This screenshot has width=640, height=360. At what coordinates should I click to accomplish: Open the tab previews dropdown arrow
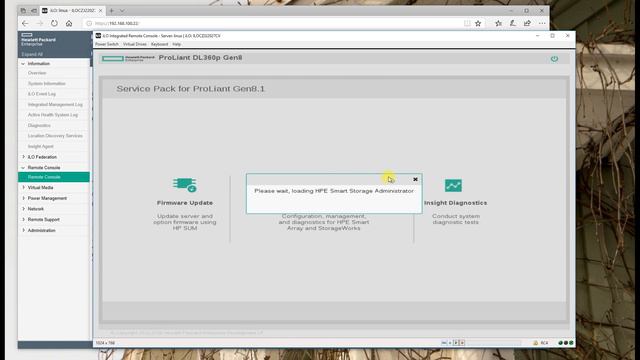122,11
